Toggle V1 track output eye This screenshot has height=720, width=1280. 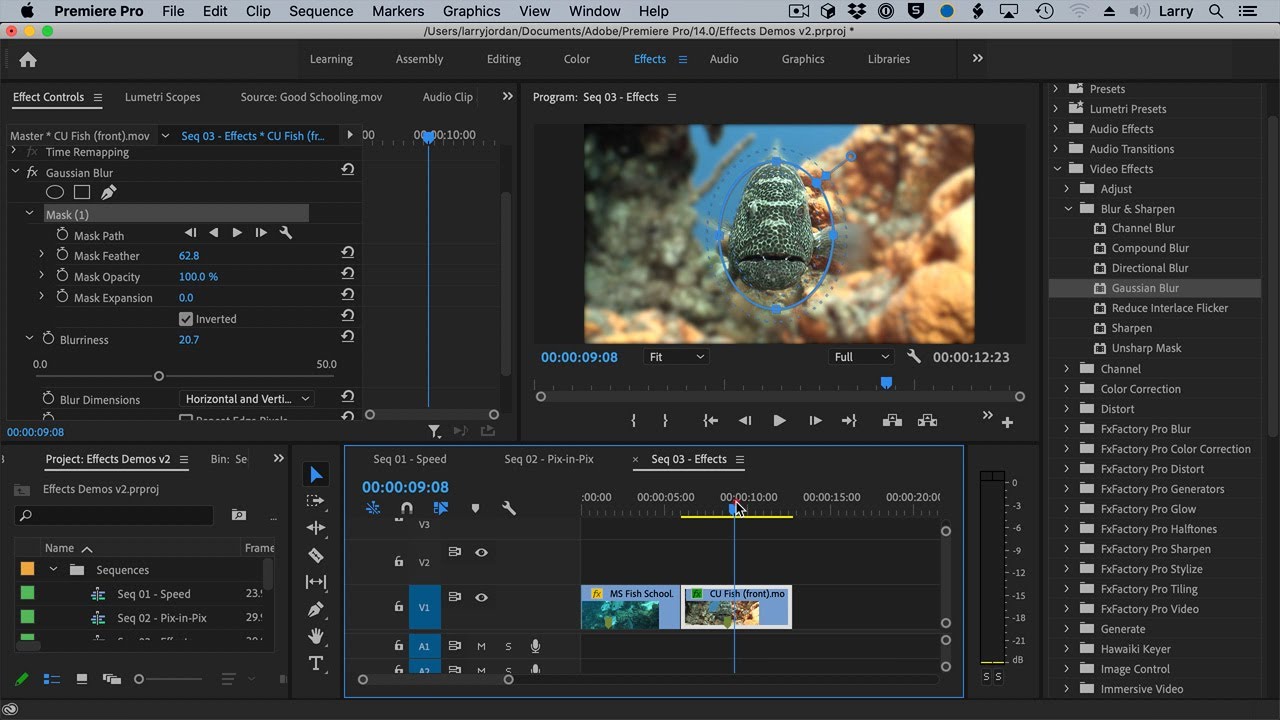(481, 597)
